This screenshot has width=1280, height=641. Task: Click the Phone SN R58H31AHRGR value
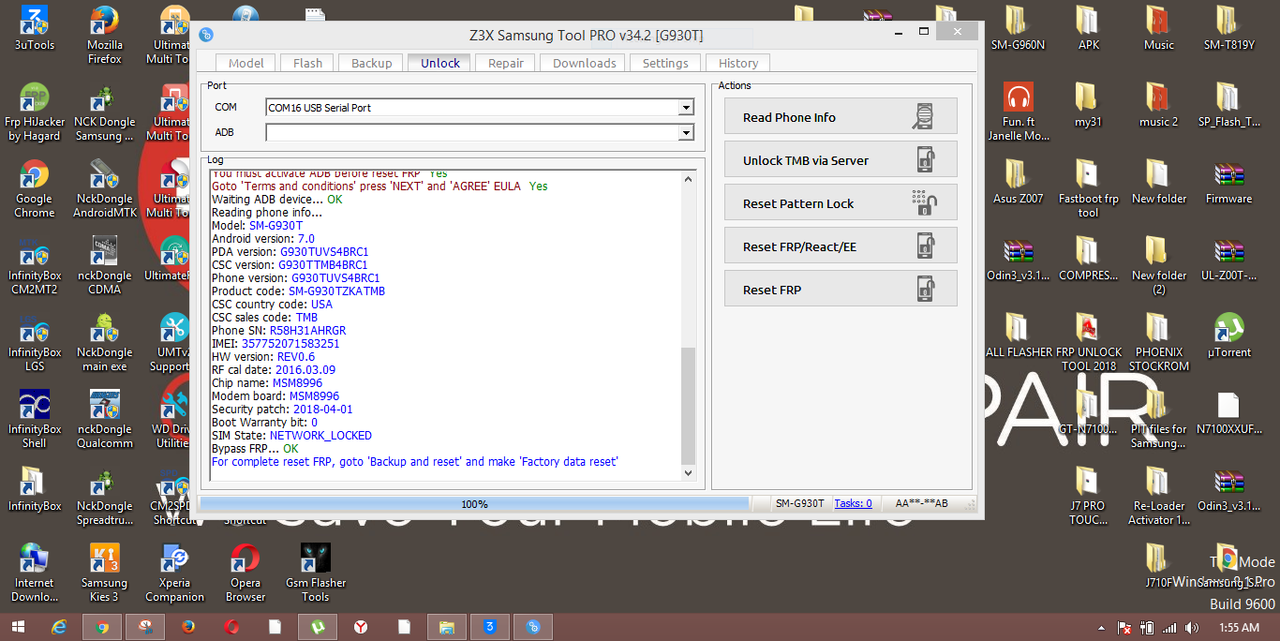[308, 330]
